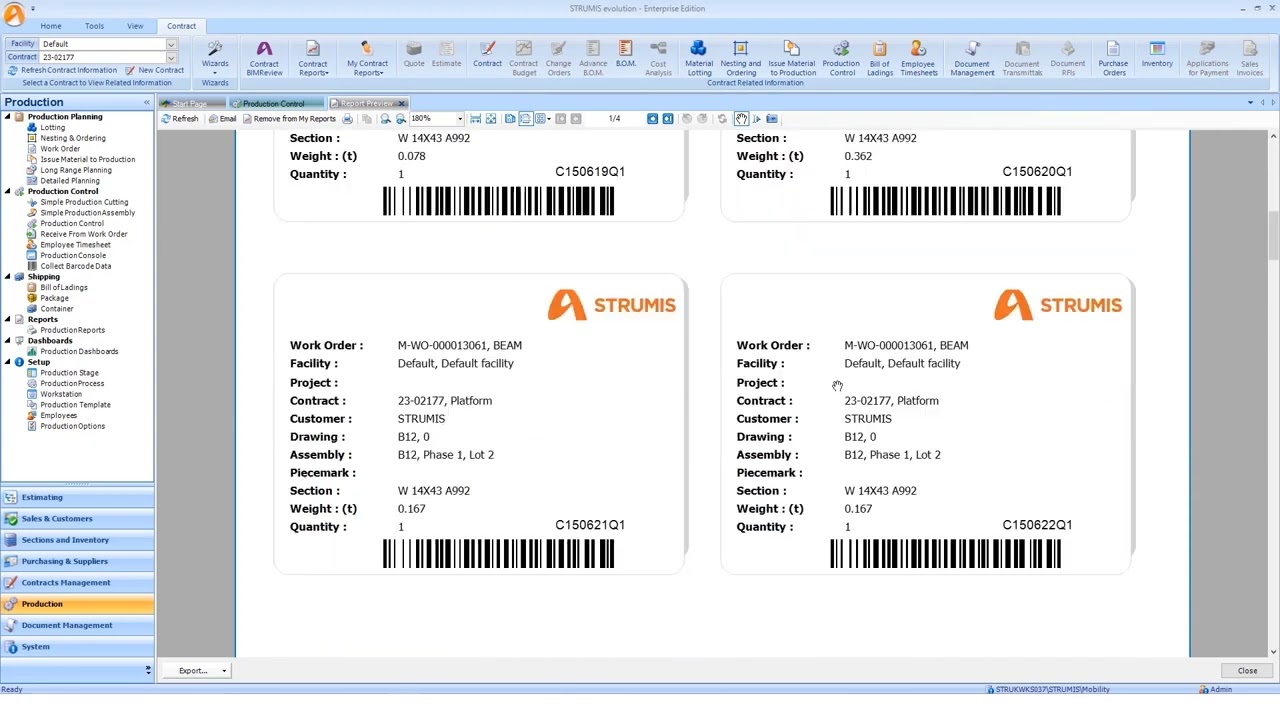Open Change Orders ribbon icon
The width and height of the screenshot is (1280, 720).
(x=558, y=58)
